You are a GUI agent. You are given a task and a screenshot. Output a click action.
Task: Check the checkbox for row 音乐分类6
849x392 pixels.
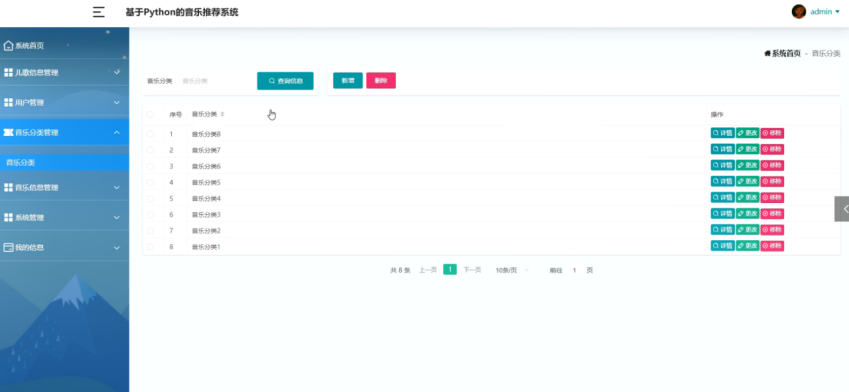[151, 166]
